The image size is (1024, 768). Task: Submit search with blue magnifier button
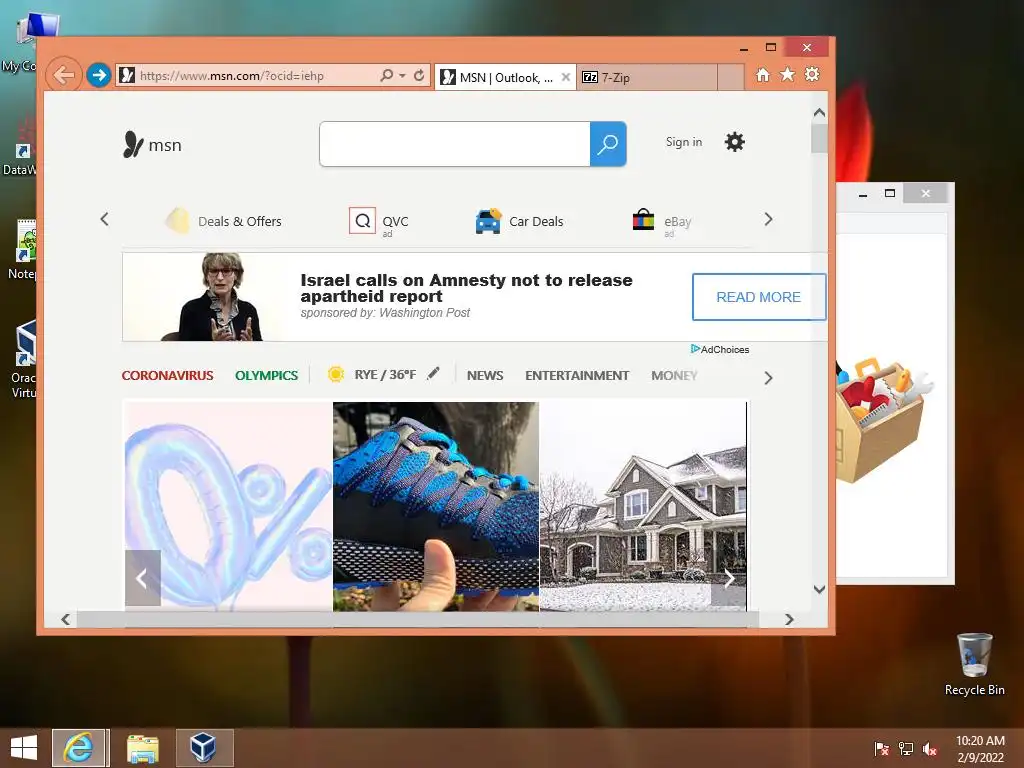(608, 144)
